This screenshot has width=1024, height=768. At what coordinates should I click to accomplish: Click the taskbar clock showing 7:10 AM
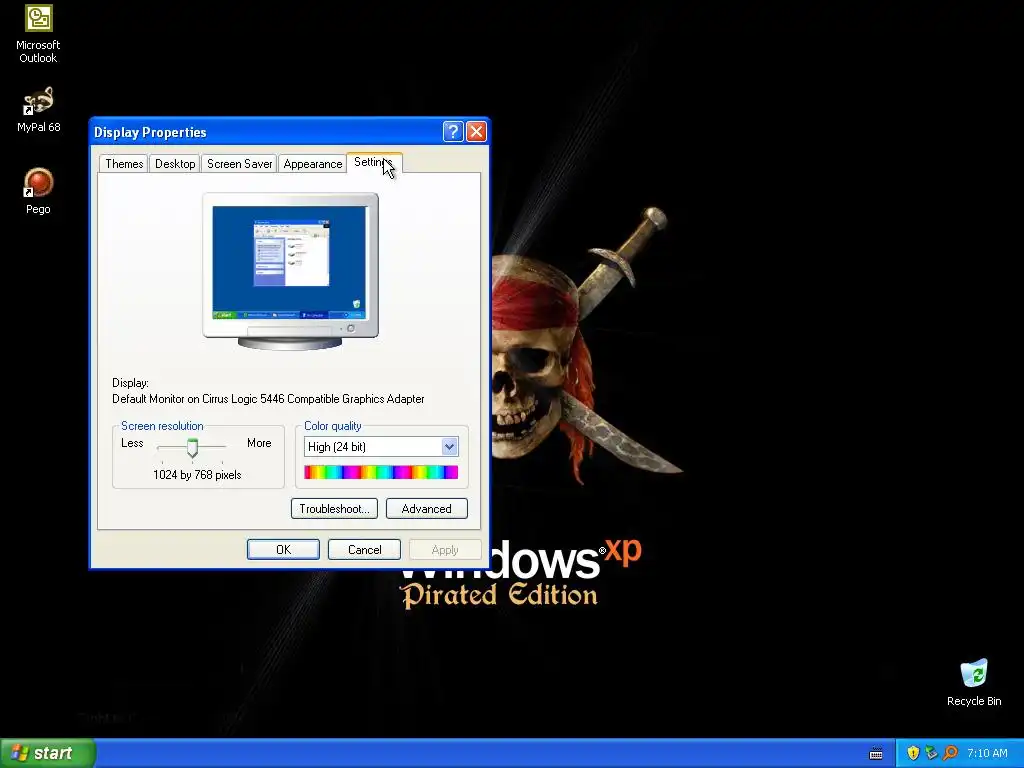click(x=987, y=753)
